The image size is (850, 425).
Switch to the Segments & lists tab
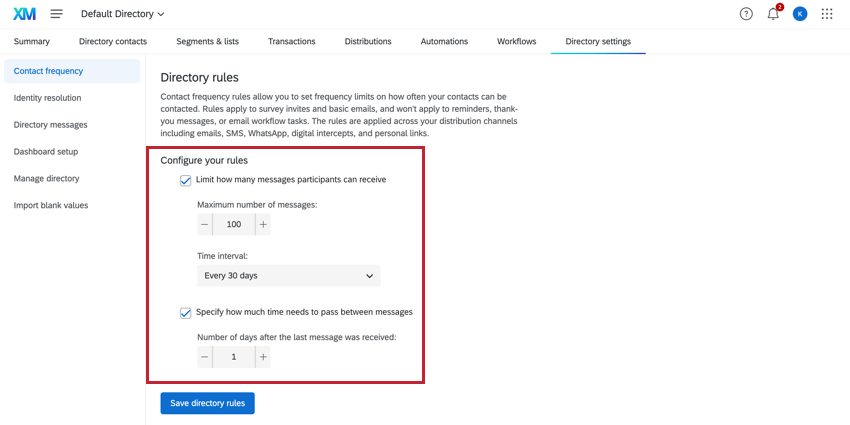(207, 41)
